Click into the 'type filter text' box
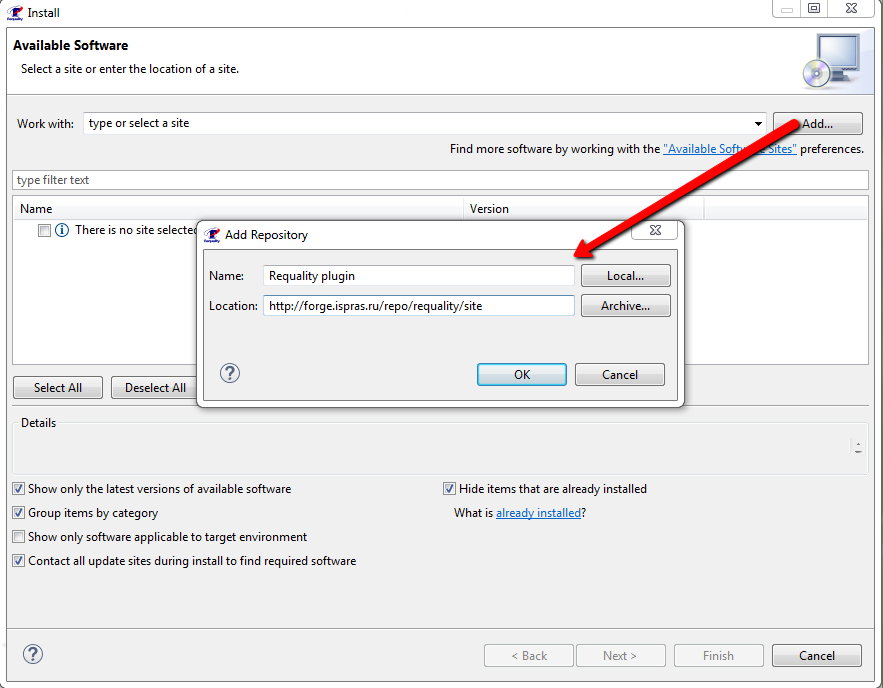Screen dimensions: 883x688 tap(440, 180)
